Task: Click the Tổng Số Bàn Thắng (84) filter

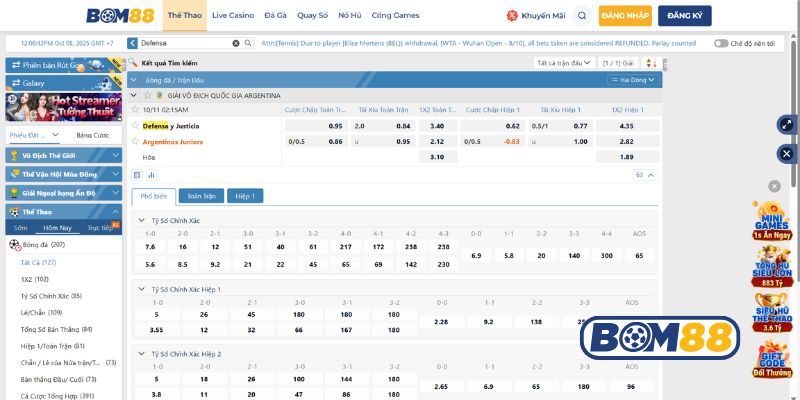Action: pos(57,329)
